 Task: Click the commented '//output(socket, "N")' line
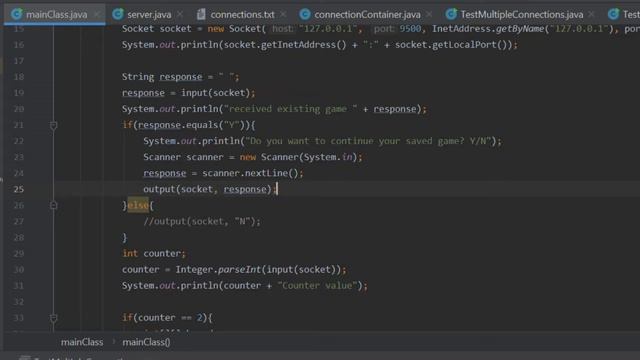pos(202,221)
